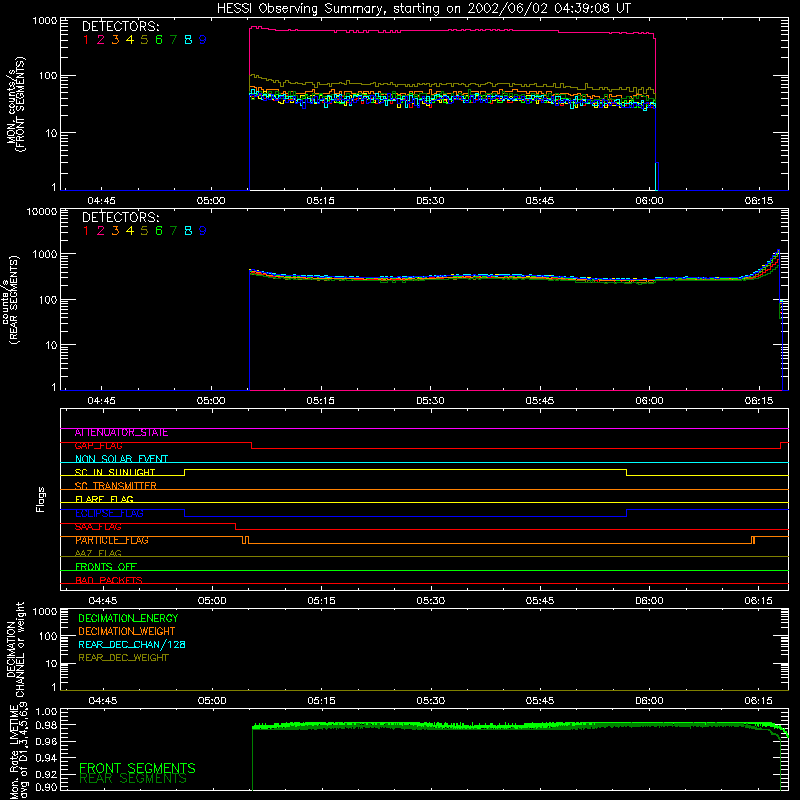Click the 0.94 tick on the livetime axis
This screenshot has width=800, height=800.
click(46, 758)
